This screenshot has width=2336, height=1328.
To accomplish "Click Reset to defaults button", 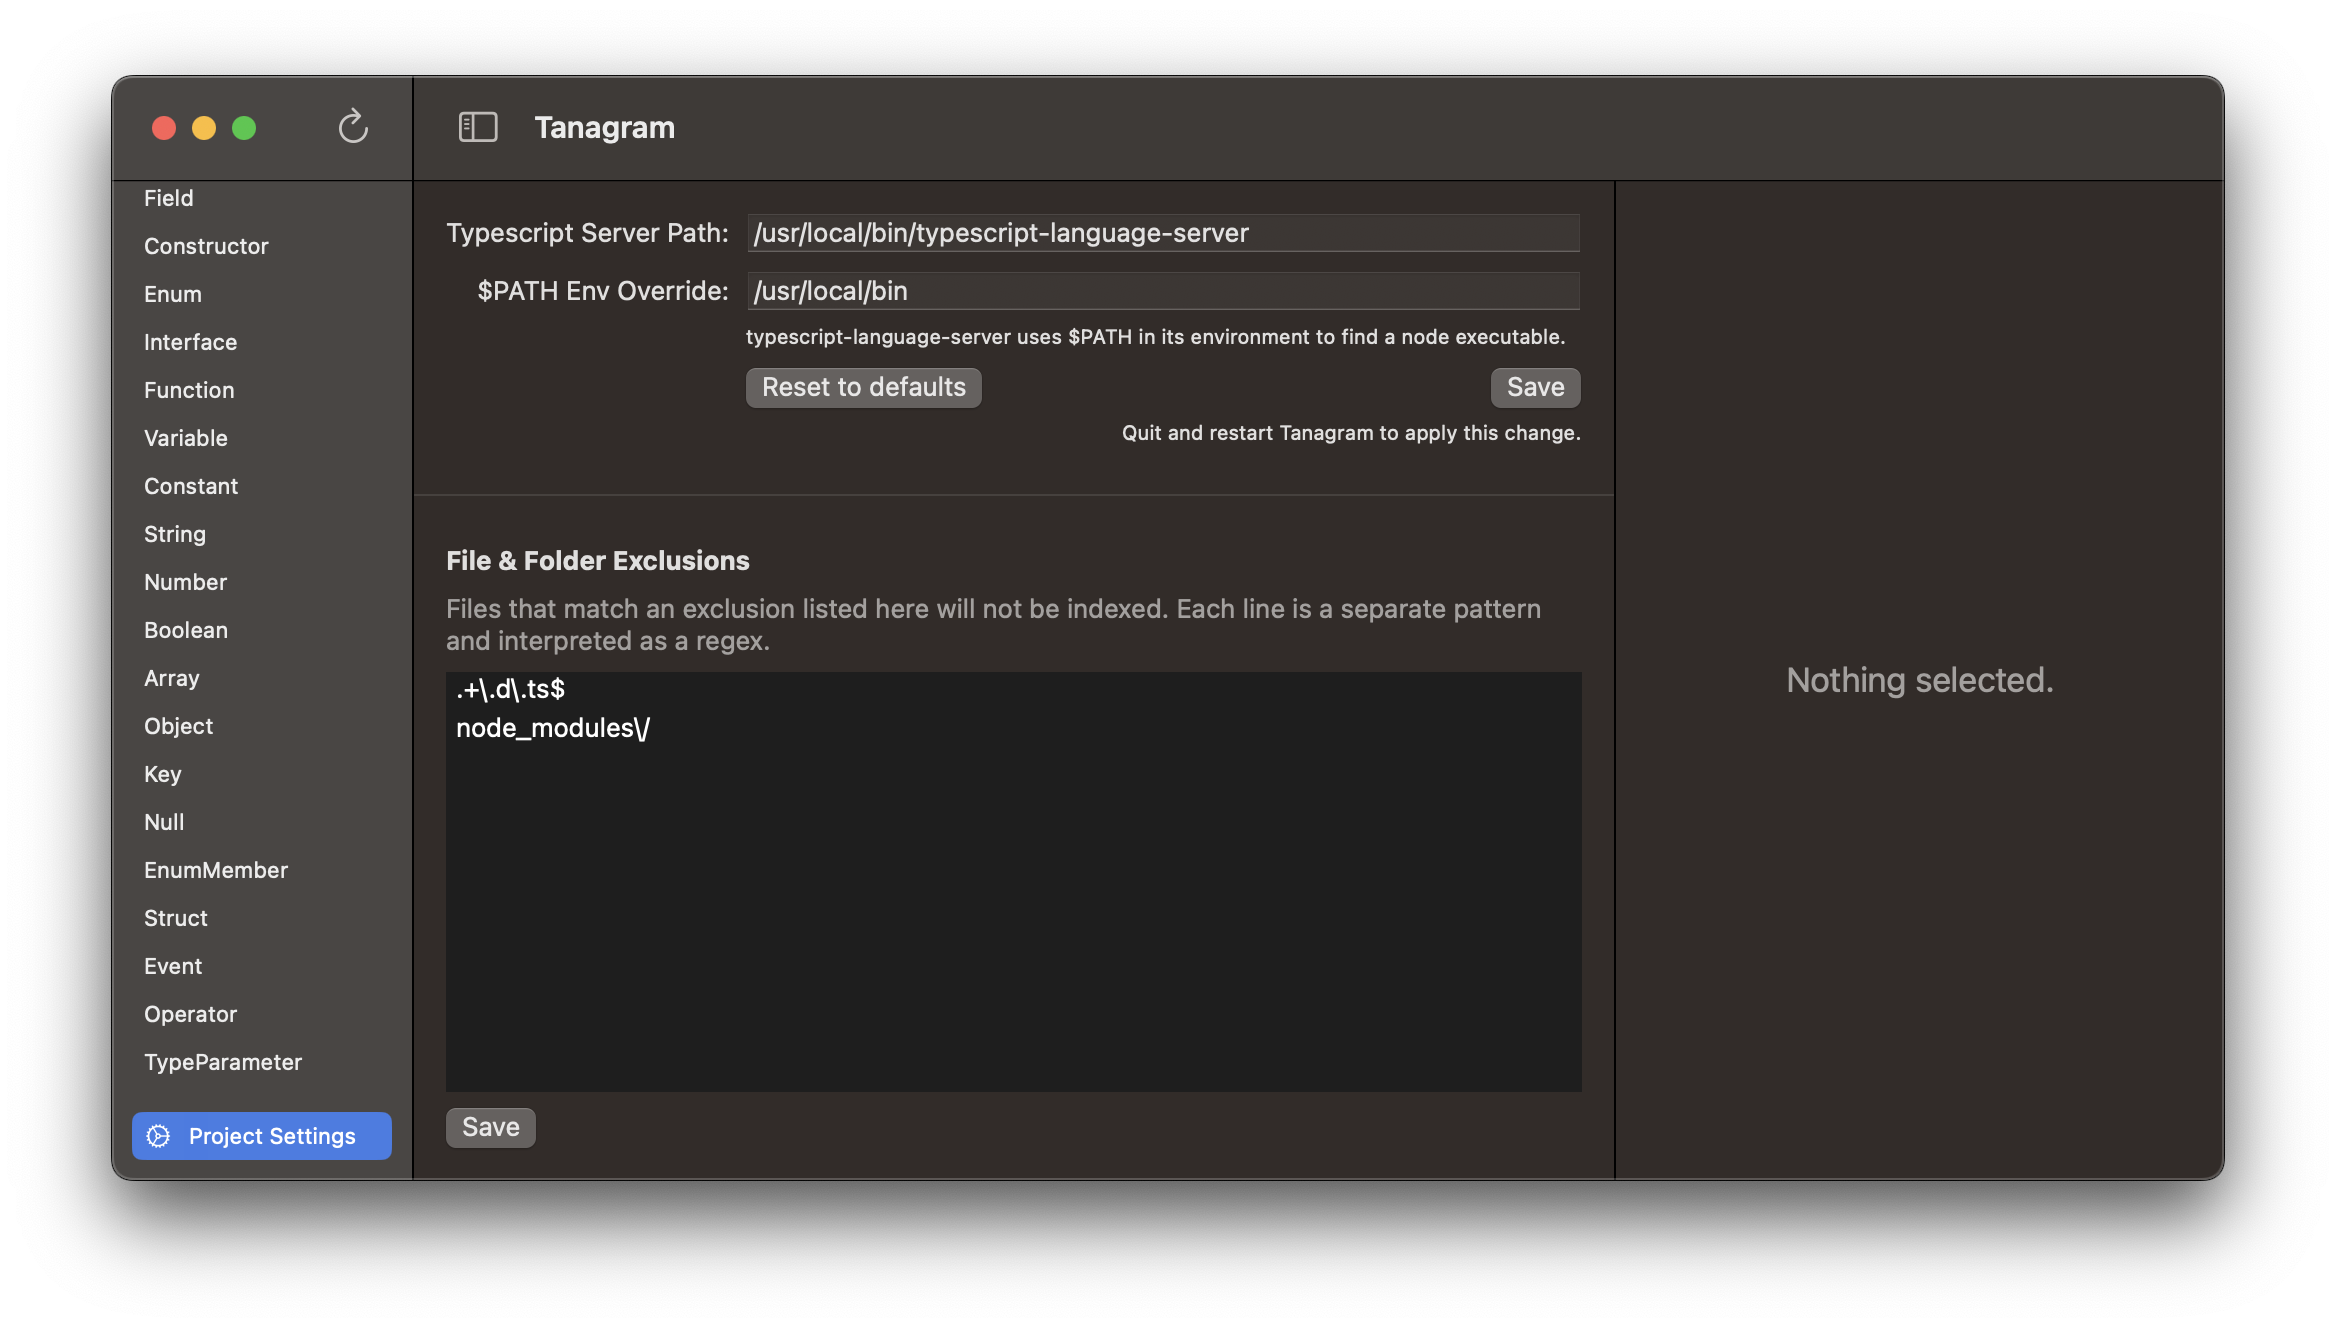I will (x=864, y=387).
